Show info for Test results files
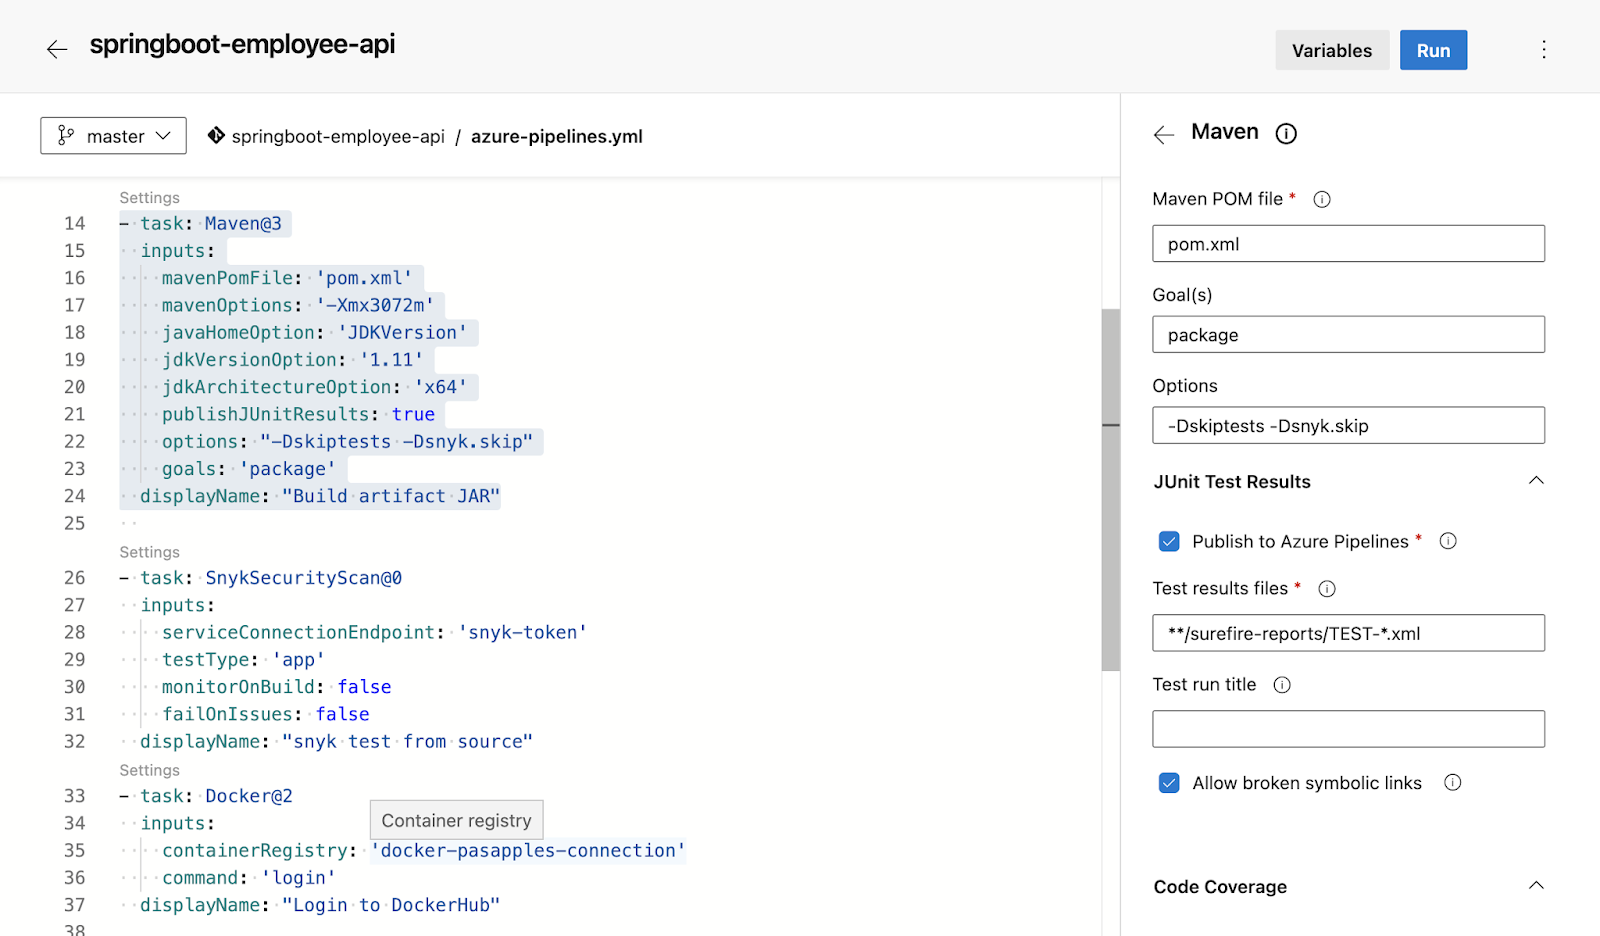This screenshot has height=936, width=1600. pyautogui.click(x=1327, y=589)
